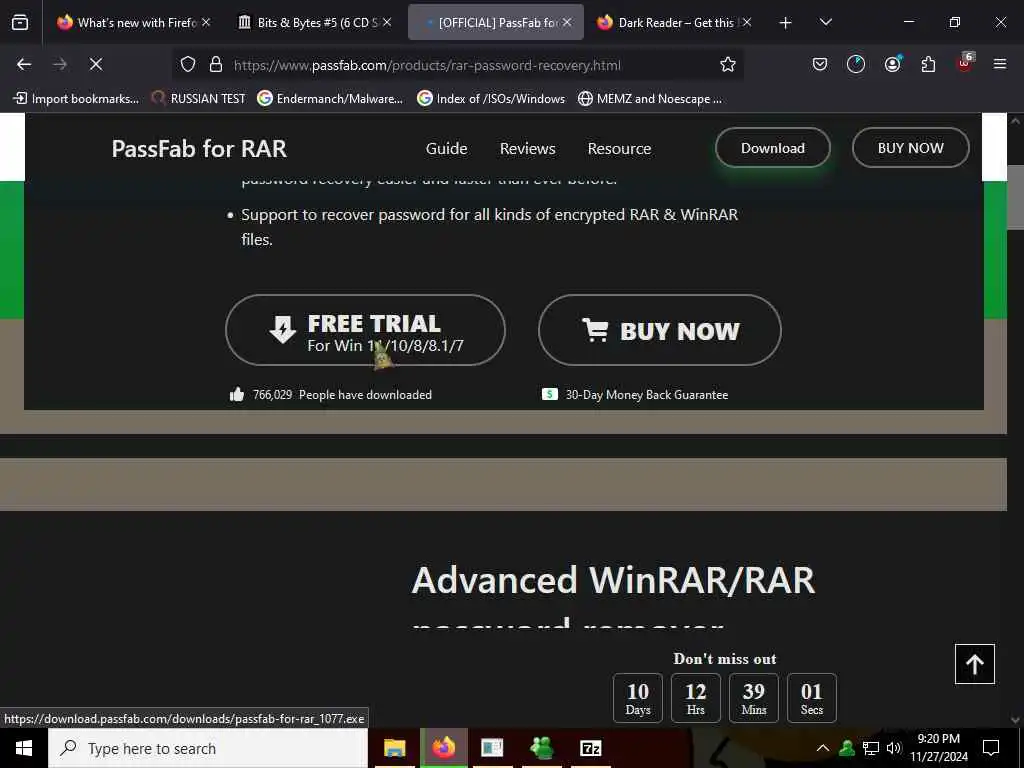Viewport: 1024px width, 768px height.
Task: Close the Dark Reader tab
Action: click(x=747, y=22)
